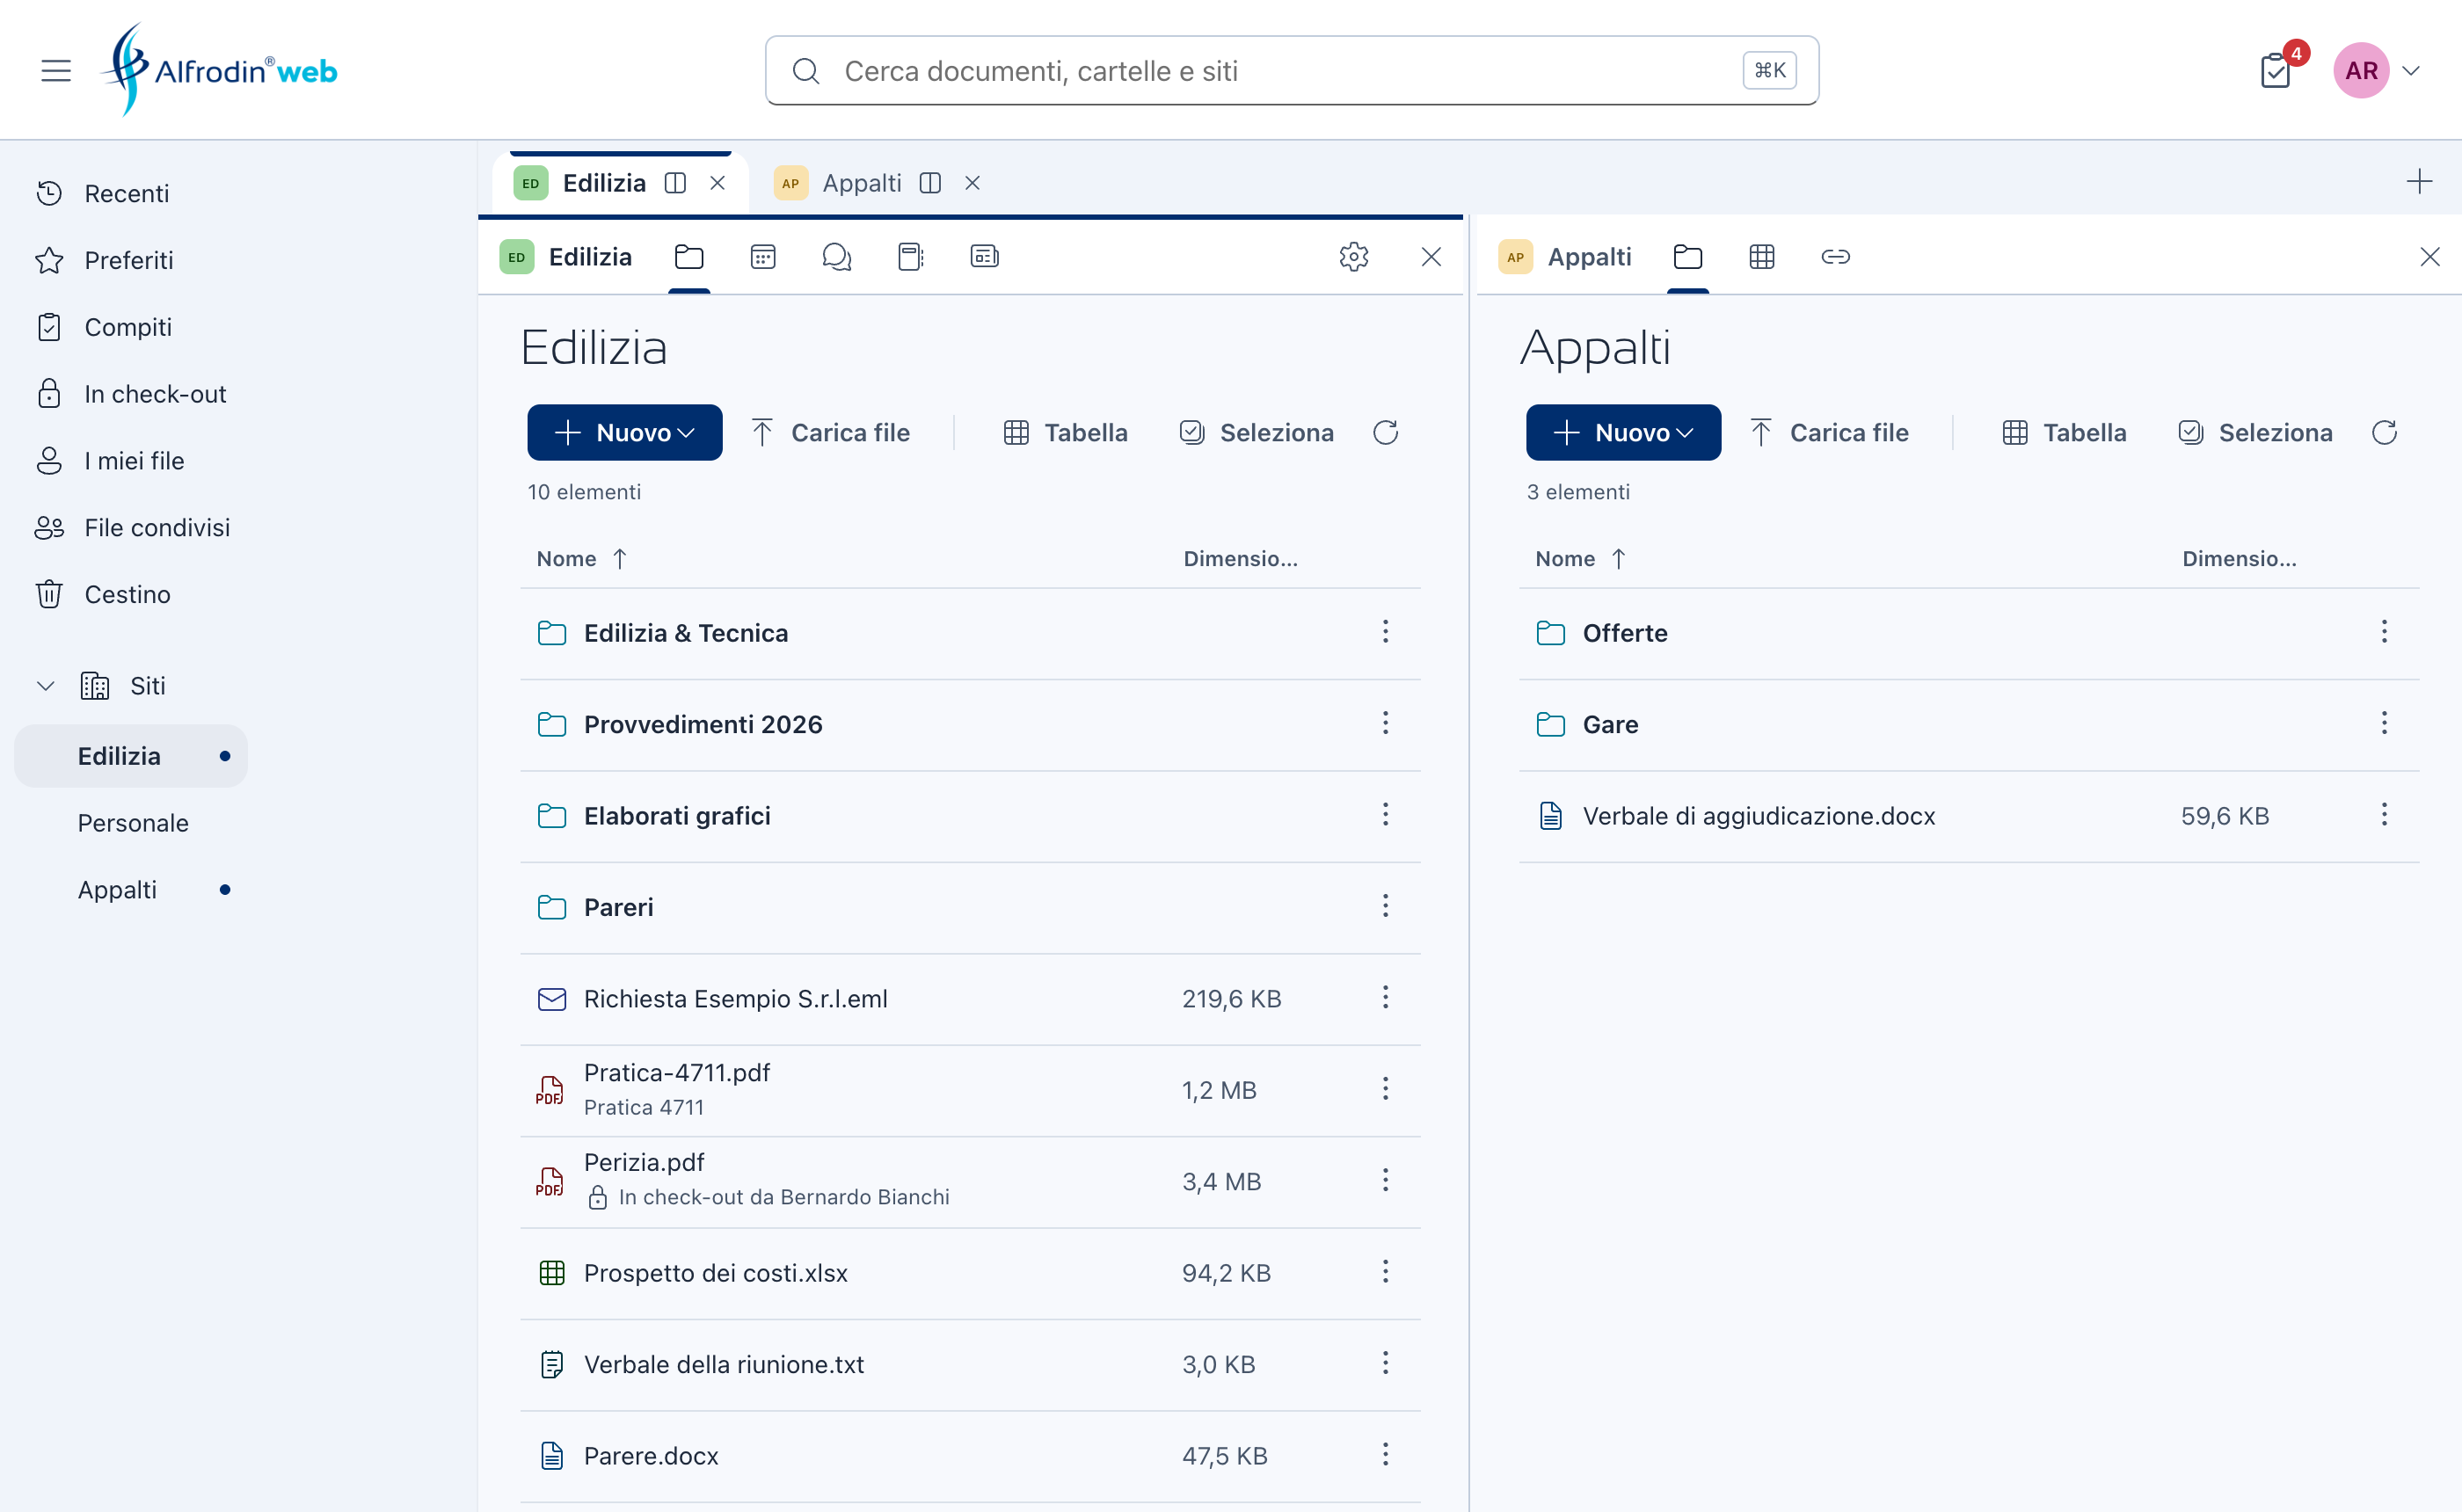Switch to the Appalti tab
The height and width of the screenshot is (1512, 2462).
tap(861, 183)
